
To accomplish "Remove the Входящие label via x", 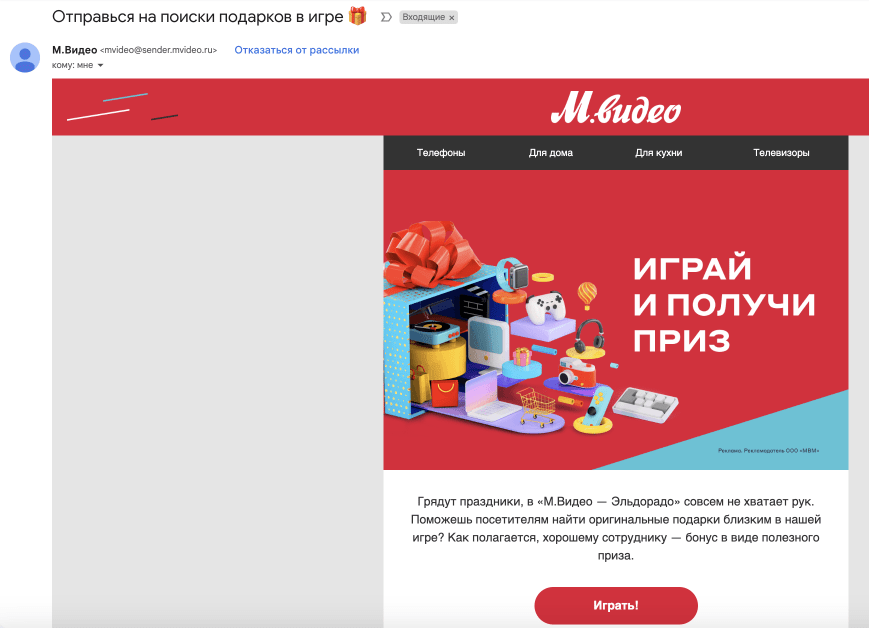I will click(x=452, y=18).
